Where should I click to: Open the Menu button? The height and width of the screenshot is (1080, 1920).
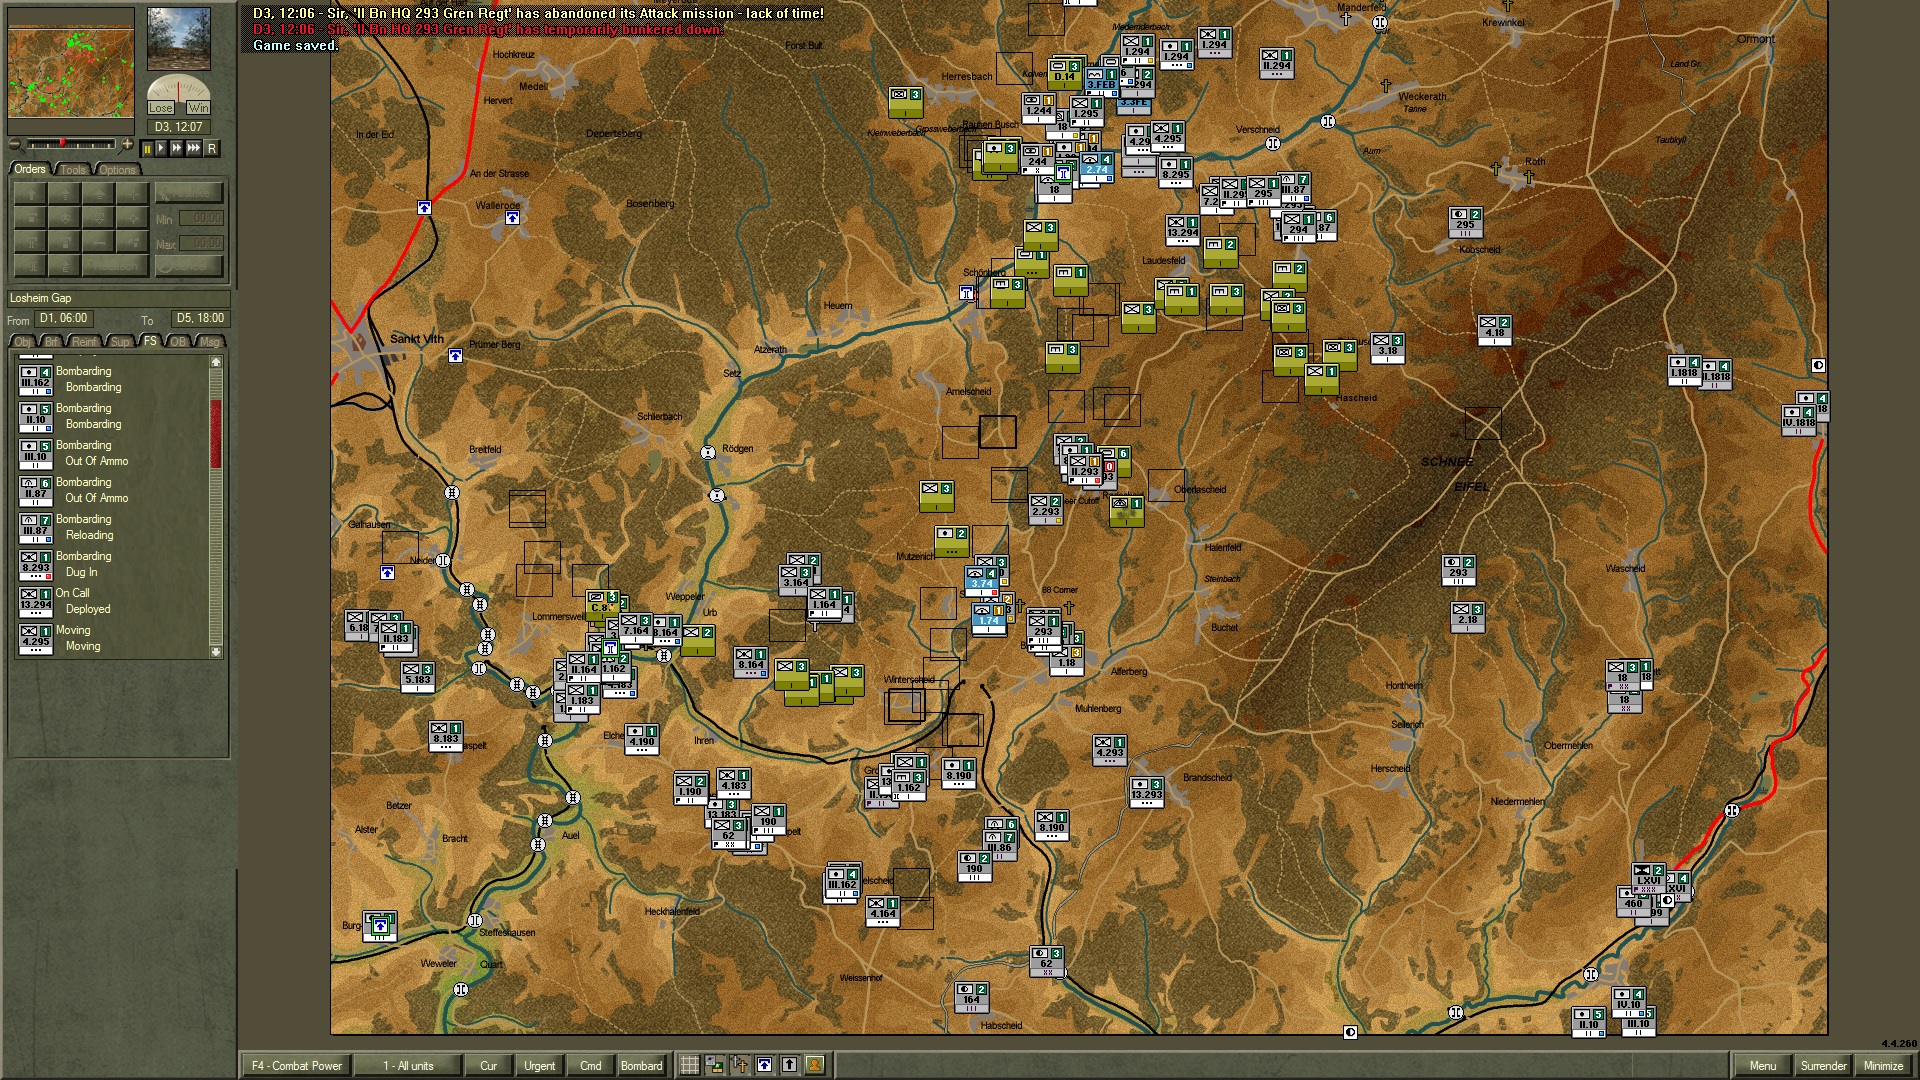pos(1763,1066)
